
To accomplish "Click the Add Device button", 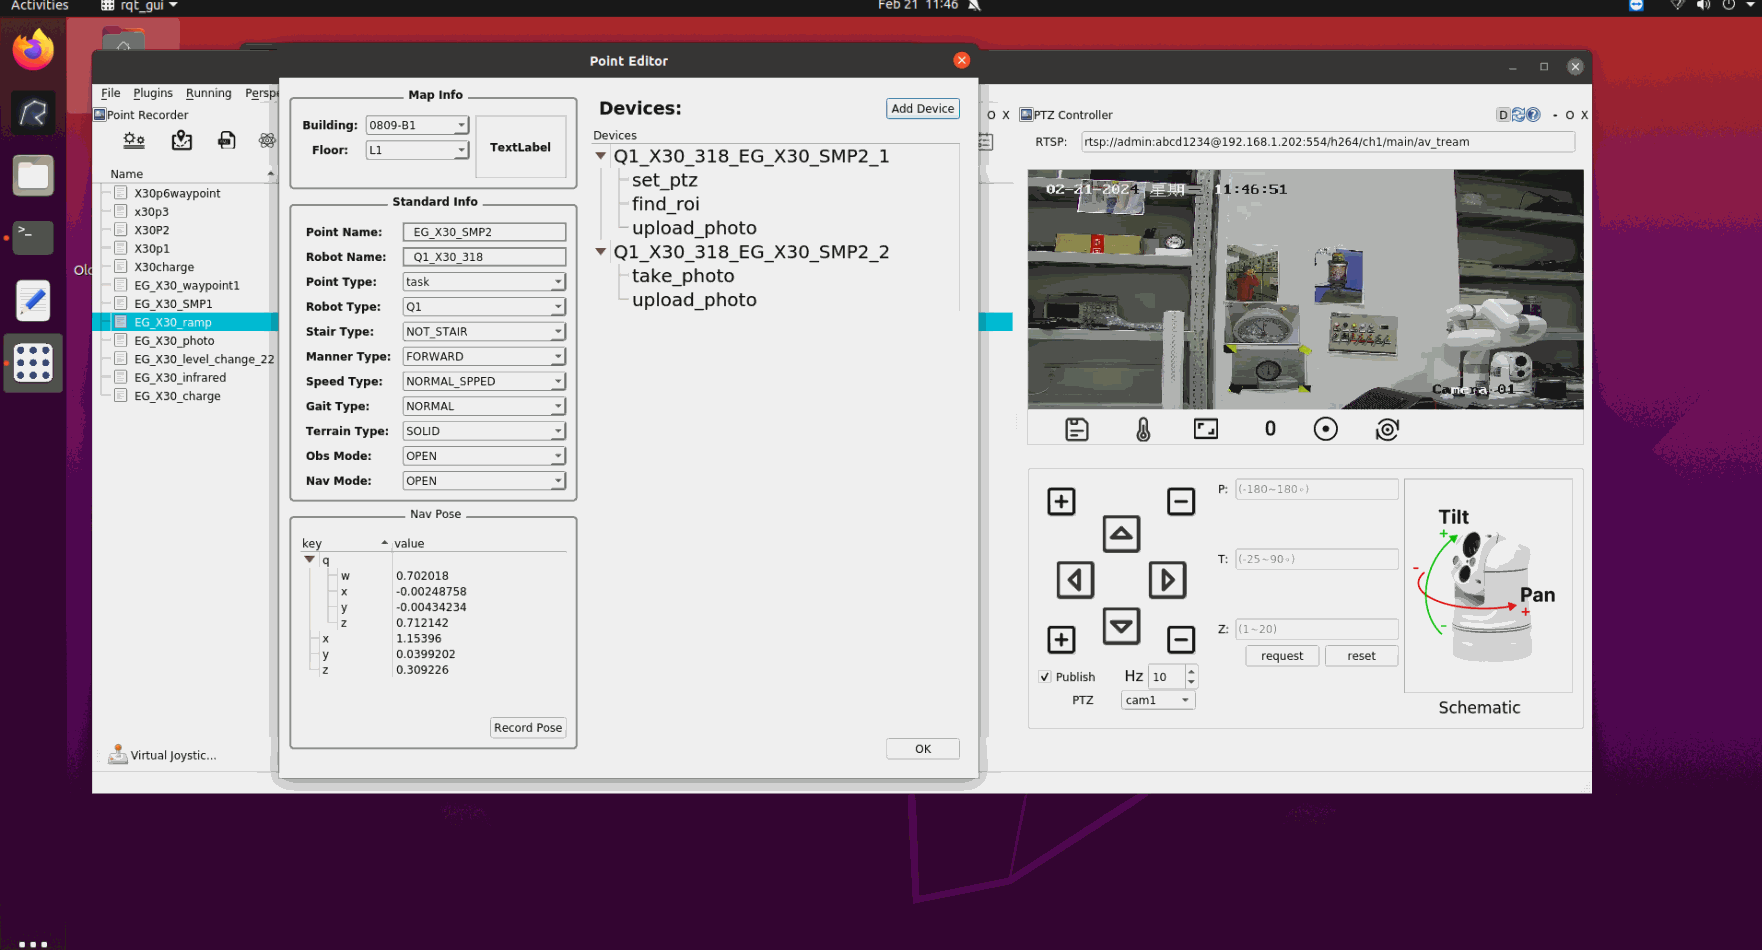I will (922, 109).
